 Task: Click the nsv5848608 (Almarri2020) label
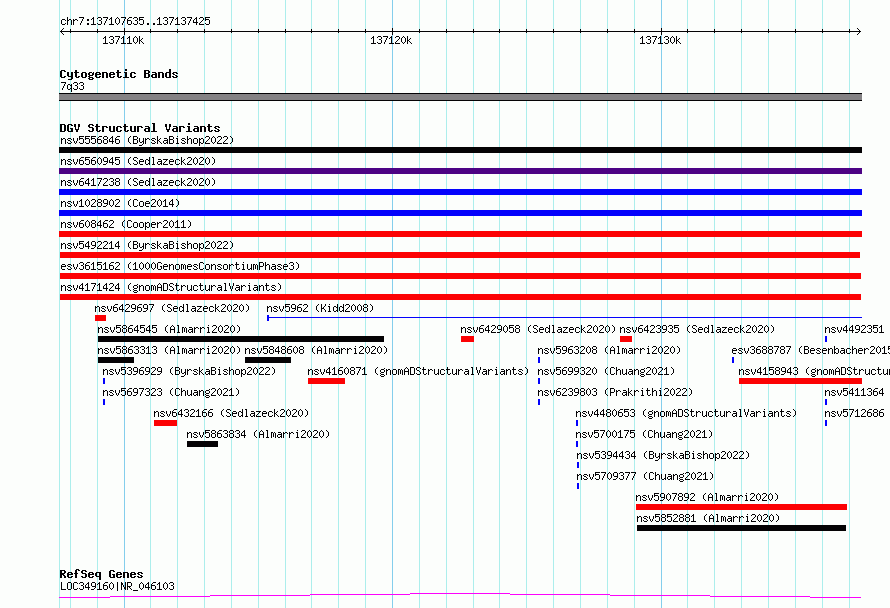tap(316, 350)
